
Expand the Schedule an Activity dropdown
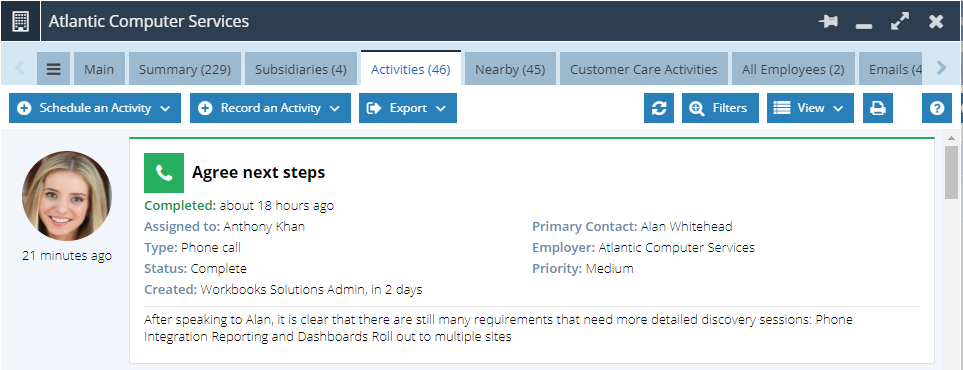(95, 108)
